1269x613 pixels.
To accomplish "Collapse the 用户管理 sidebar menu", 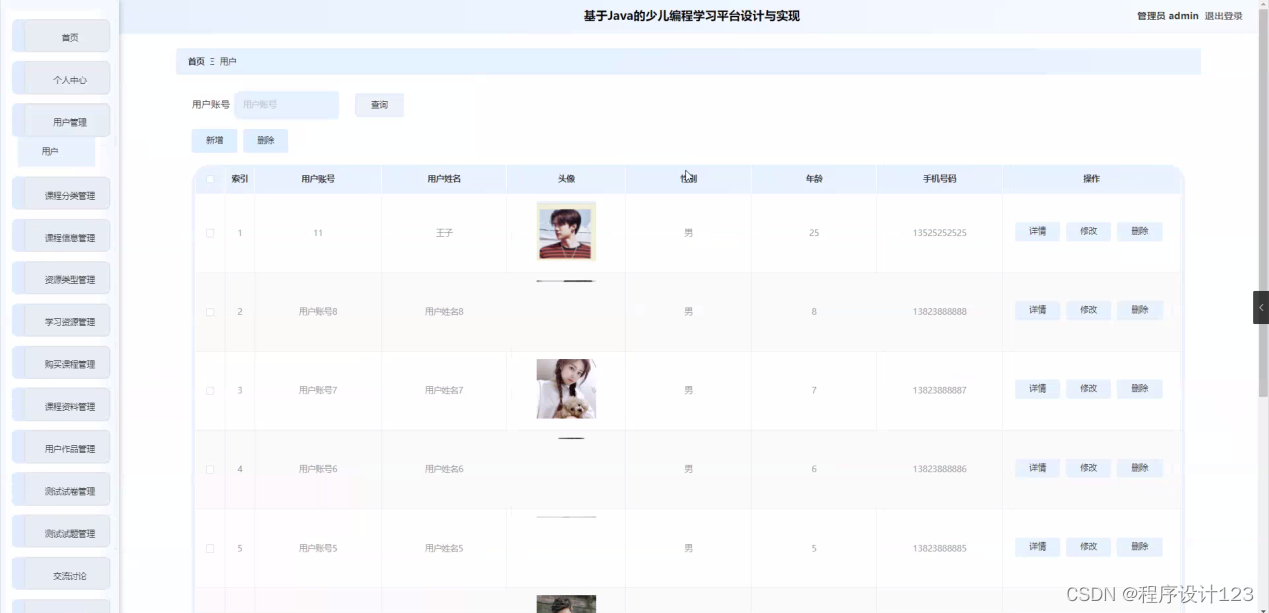I will [61, 122].
